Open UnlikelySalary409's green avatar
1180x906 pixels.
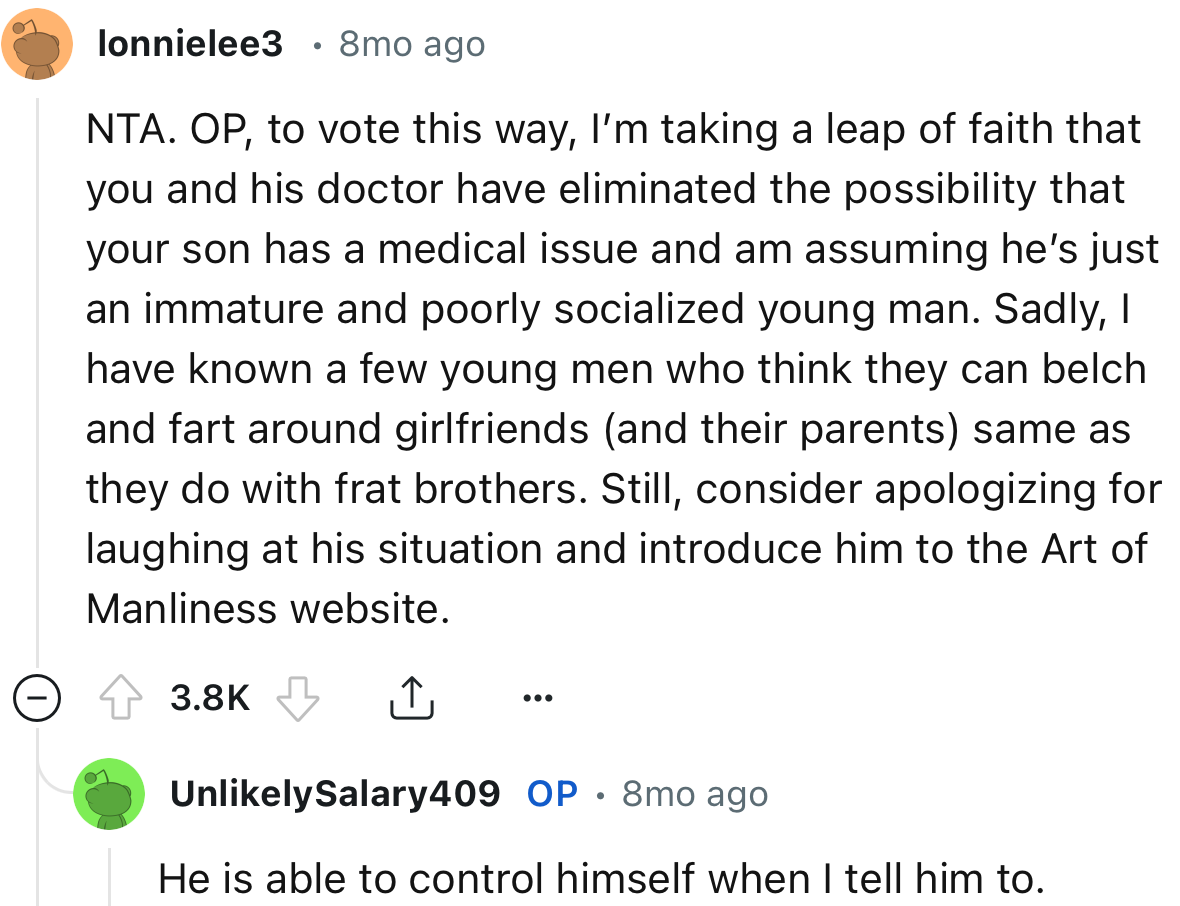click(110, 794)
